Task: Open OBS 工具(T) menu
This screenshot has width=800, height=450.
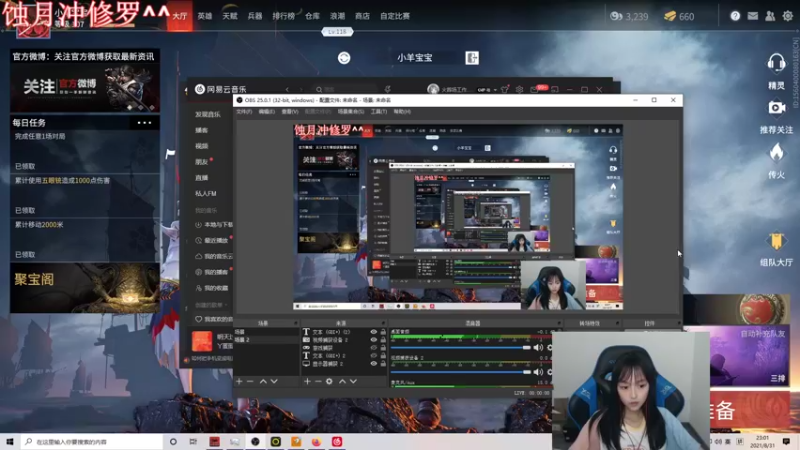Action: click(379, 112)
